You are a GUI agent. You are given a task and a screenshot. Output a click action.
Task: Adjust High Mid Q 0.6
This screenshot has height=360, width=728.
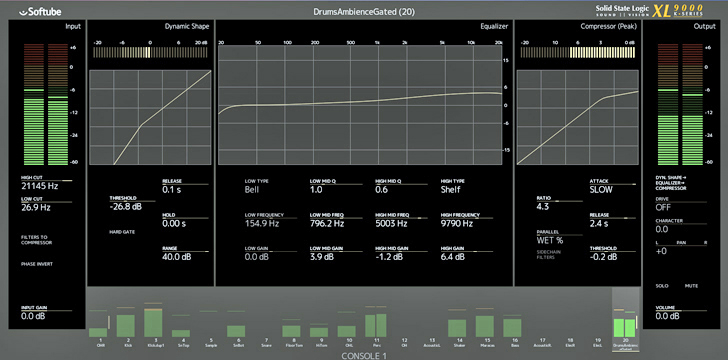pos(402,186)
